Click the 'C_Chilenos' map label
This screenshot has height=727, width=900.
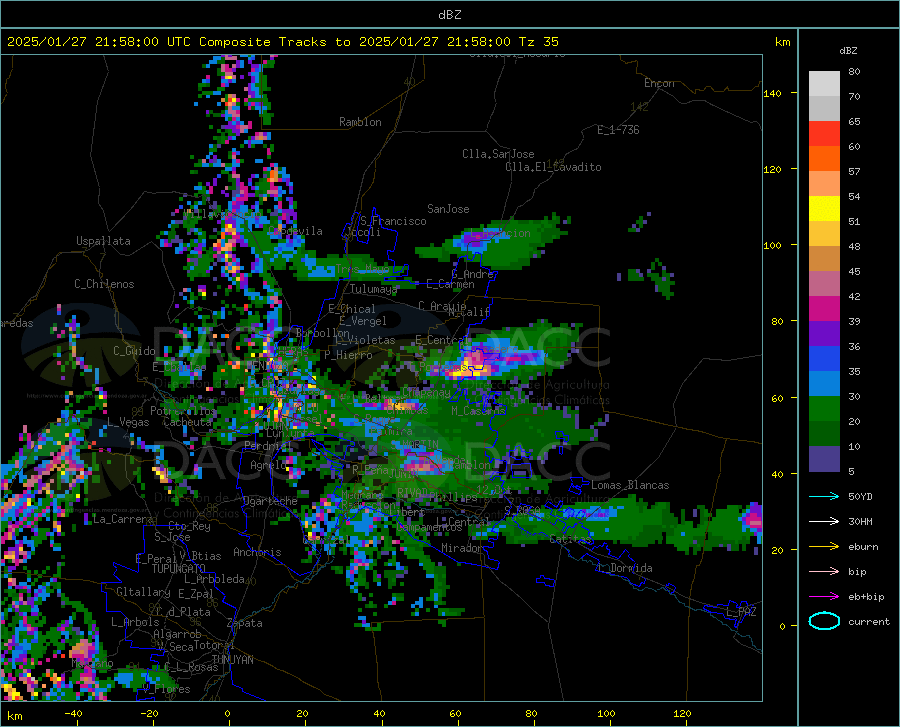[x=104, y=284]
